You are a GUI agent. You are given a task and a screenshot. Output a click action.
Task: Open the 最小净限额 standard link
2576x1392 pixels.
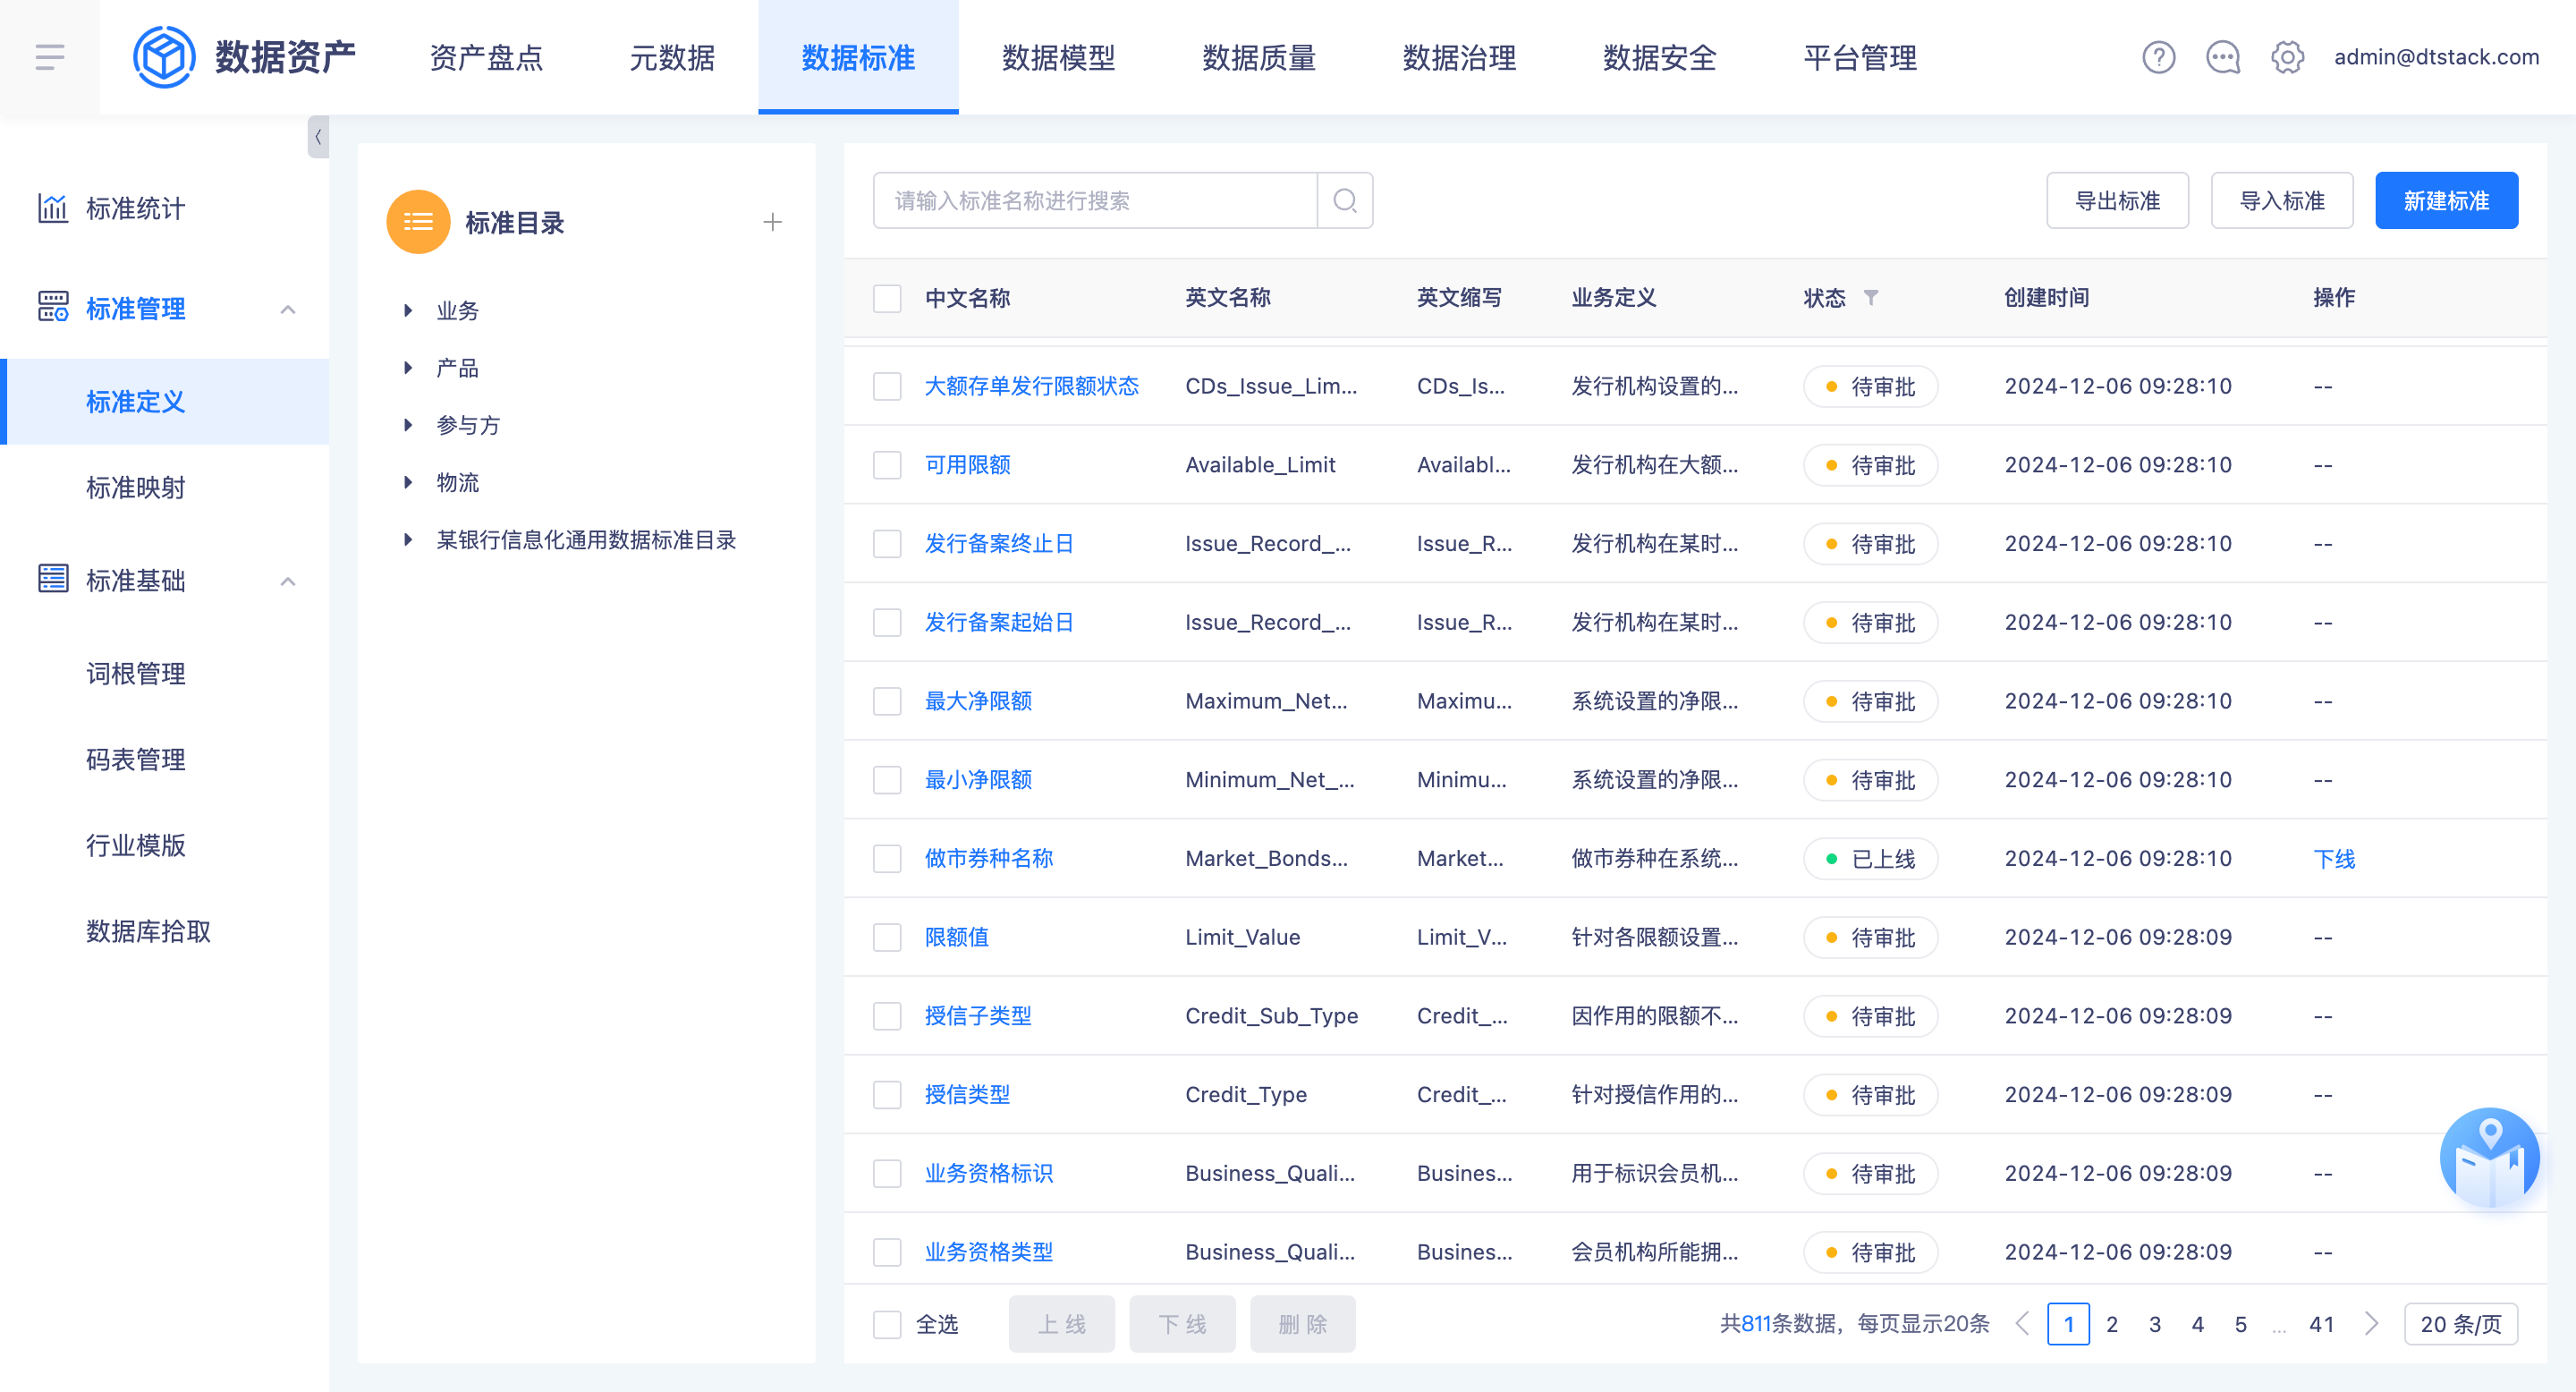(978, 780)
